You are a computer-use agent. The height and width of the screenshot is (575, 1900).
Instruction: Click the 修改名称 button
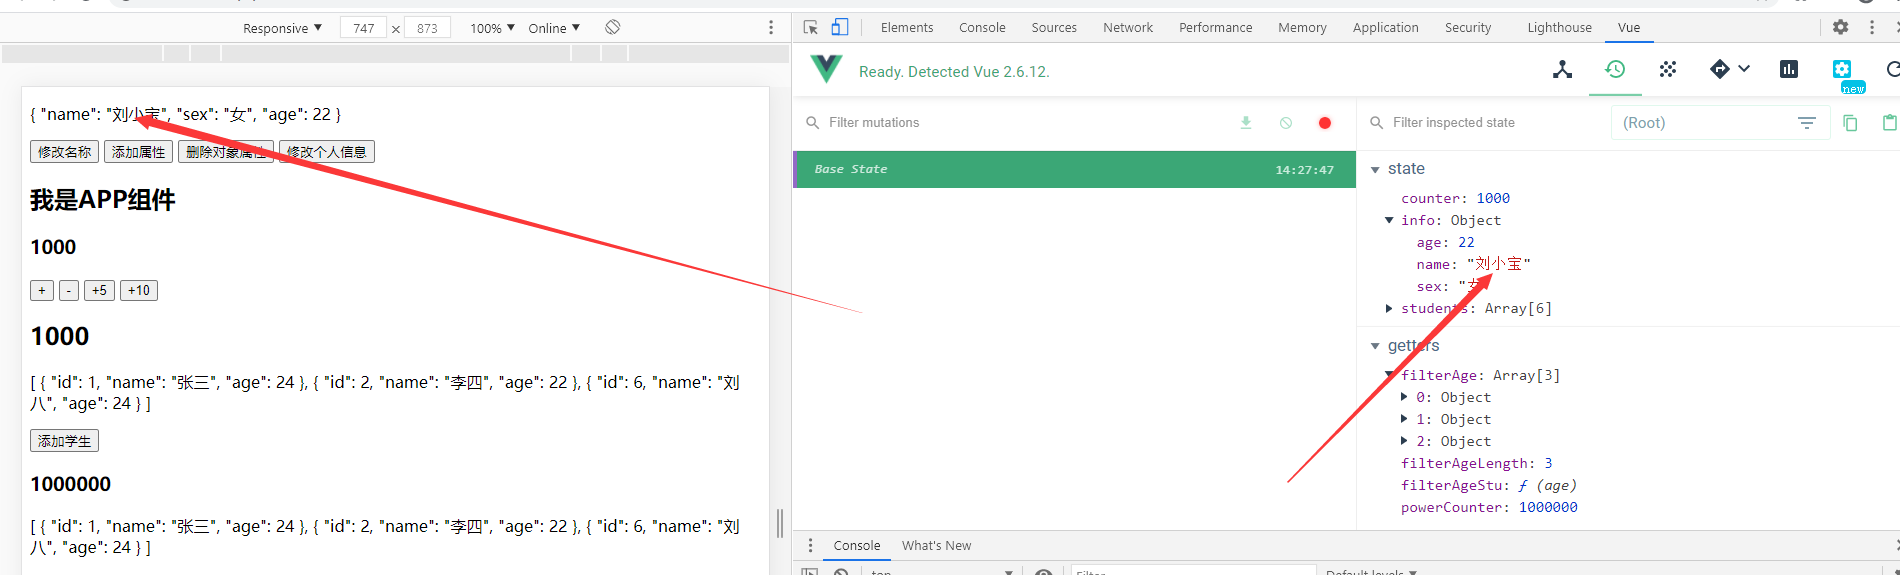64,152
